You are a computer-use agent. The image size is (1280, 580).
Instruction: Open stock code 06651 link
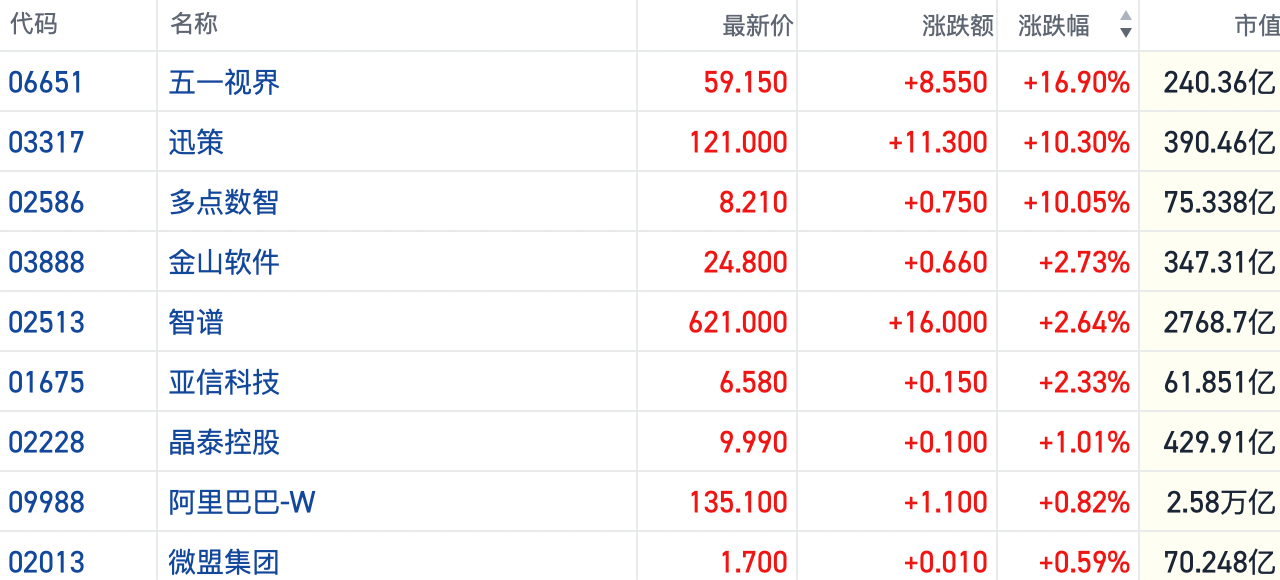(46, 82)
